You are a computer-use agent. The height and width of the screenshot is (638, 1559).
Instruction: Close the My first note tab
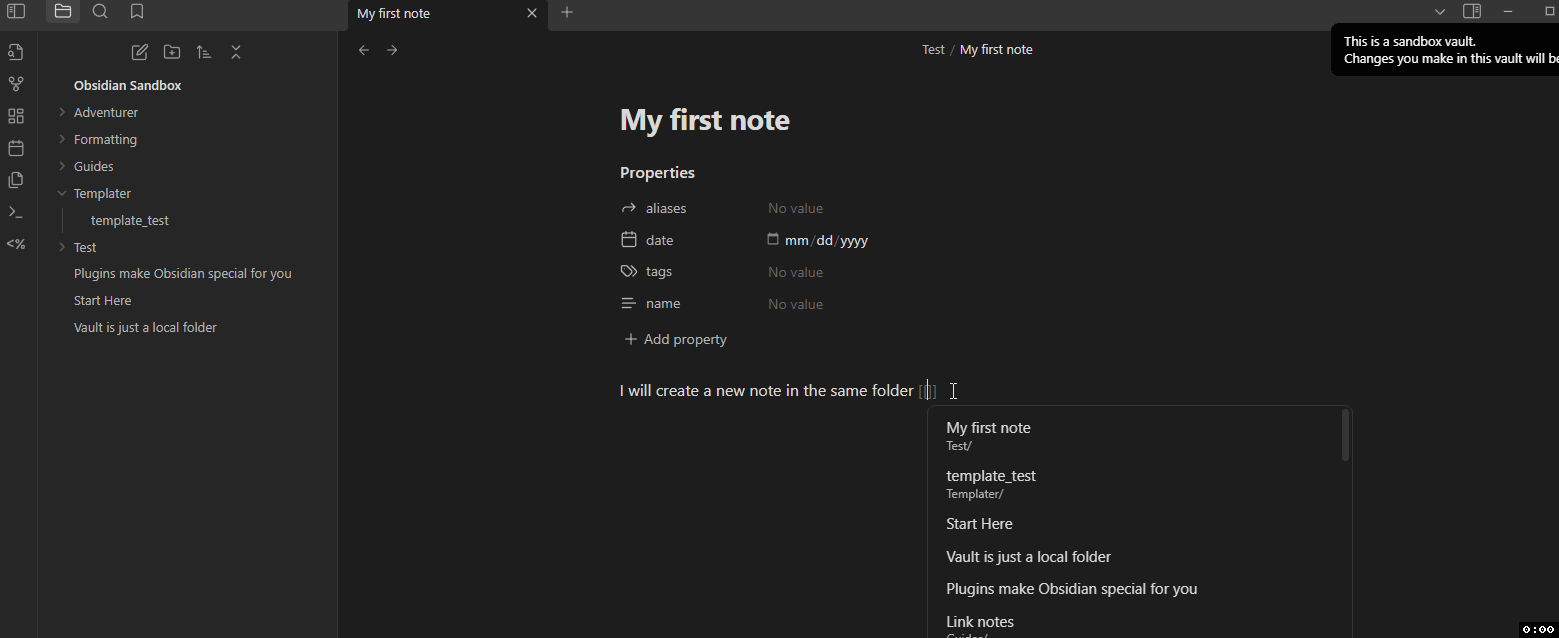coord(532,13)
